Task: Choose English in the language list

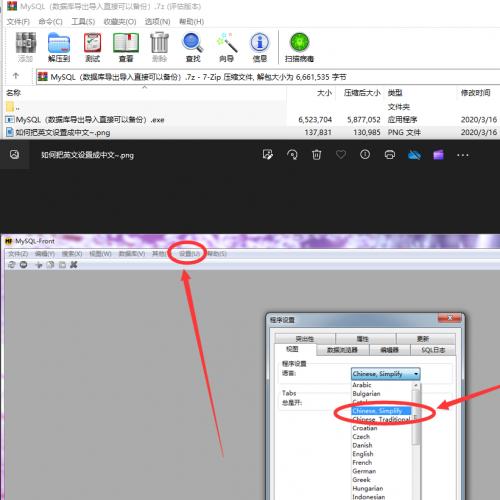Action: pos(363,454)
